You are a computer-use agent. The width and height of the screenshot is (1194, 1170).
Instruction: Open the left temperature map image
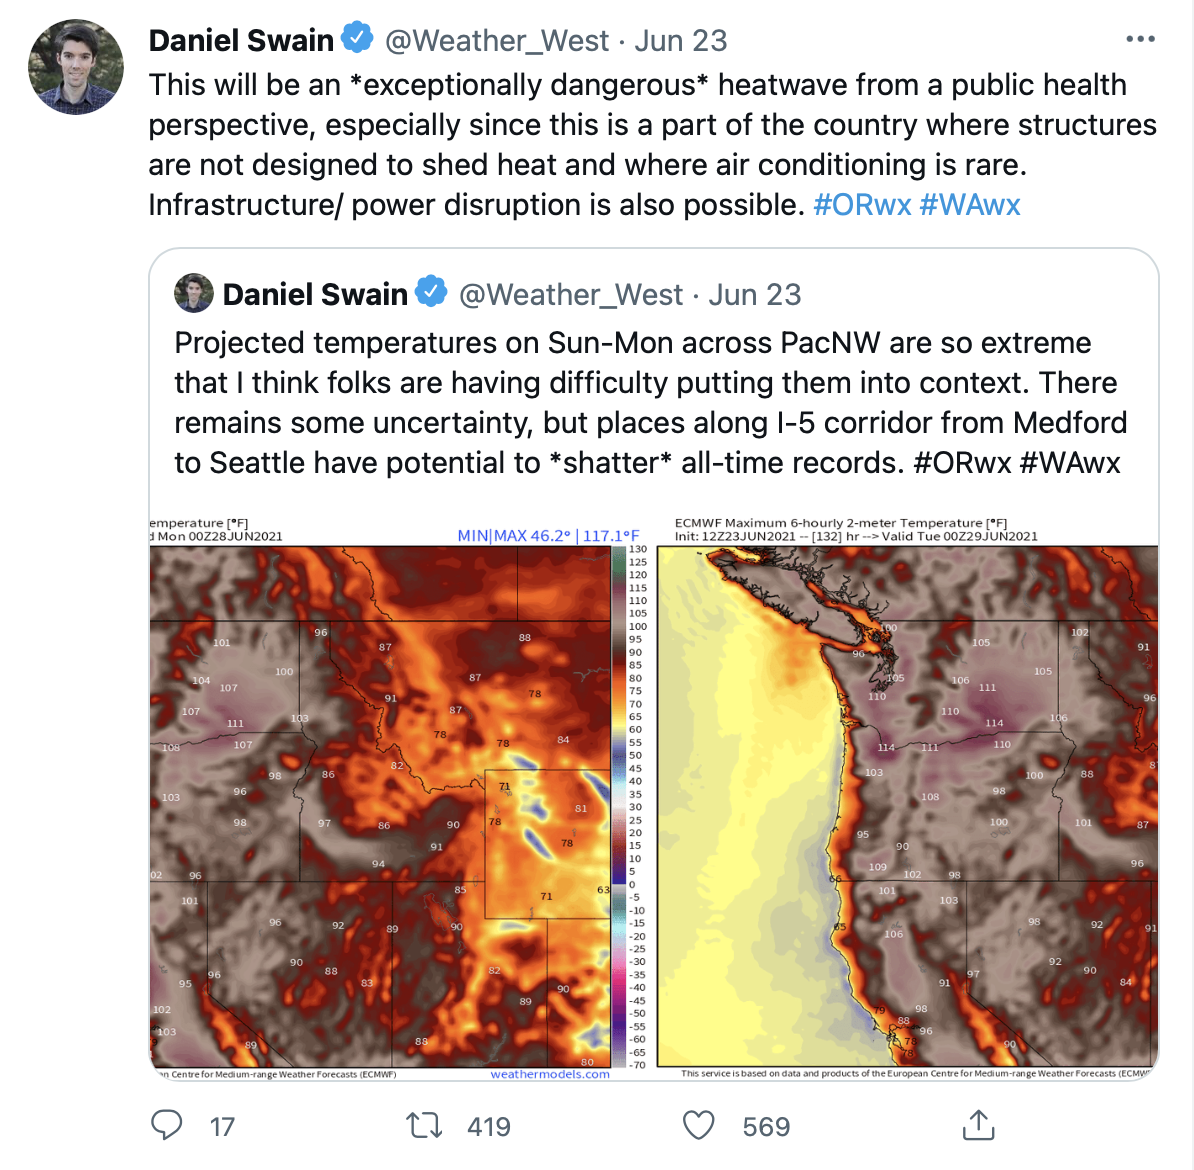(x=380, y=800)
